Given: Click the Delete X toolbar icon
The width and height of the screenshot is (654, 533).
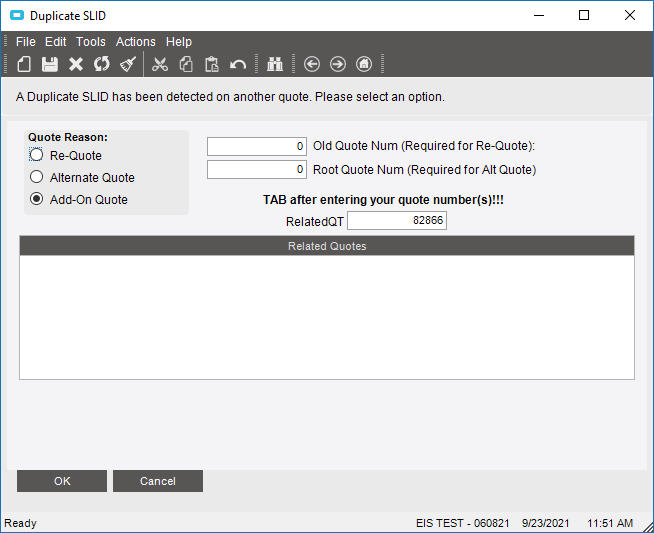Looking at the screenshot, I should [76, 64].
